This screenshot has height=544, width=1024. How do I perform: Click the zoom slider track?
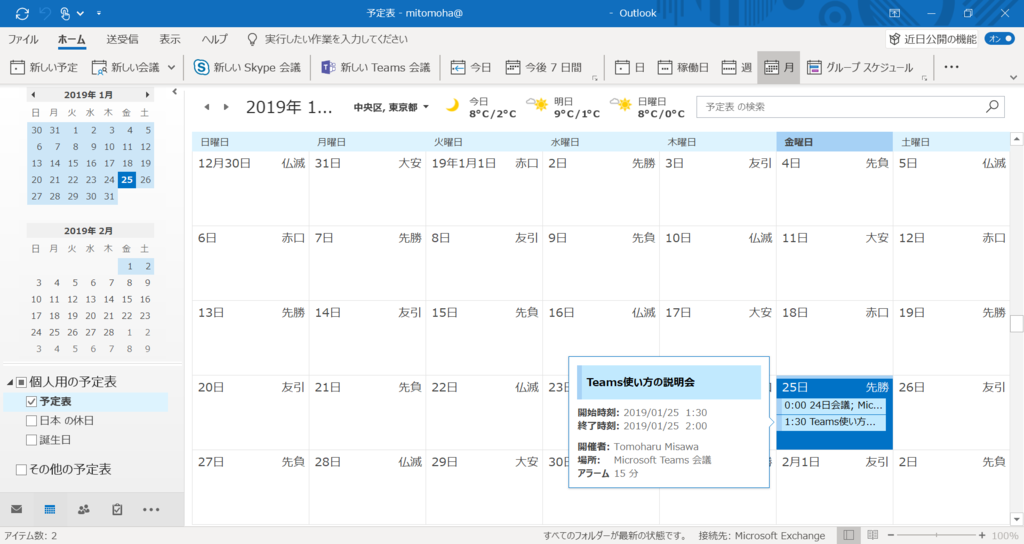click(x=936, y=536)
